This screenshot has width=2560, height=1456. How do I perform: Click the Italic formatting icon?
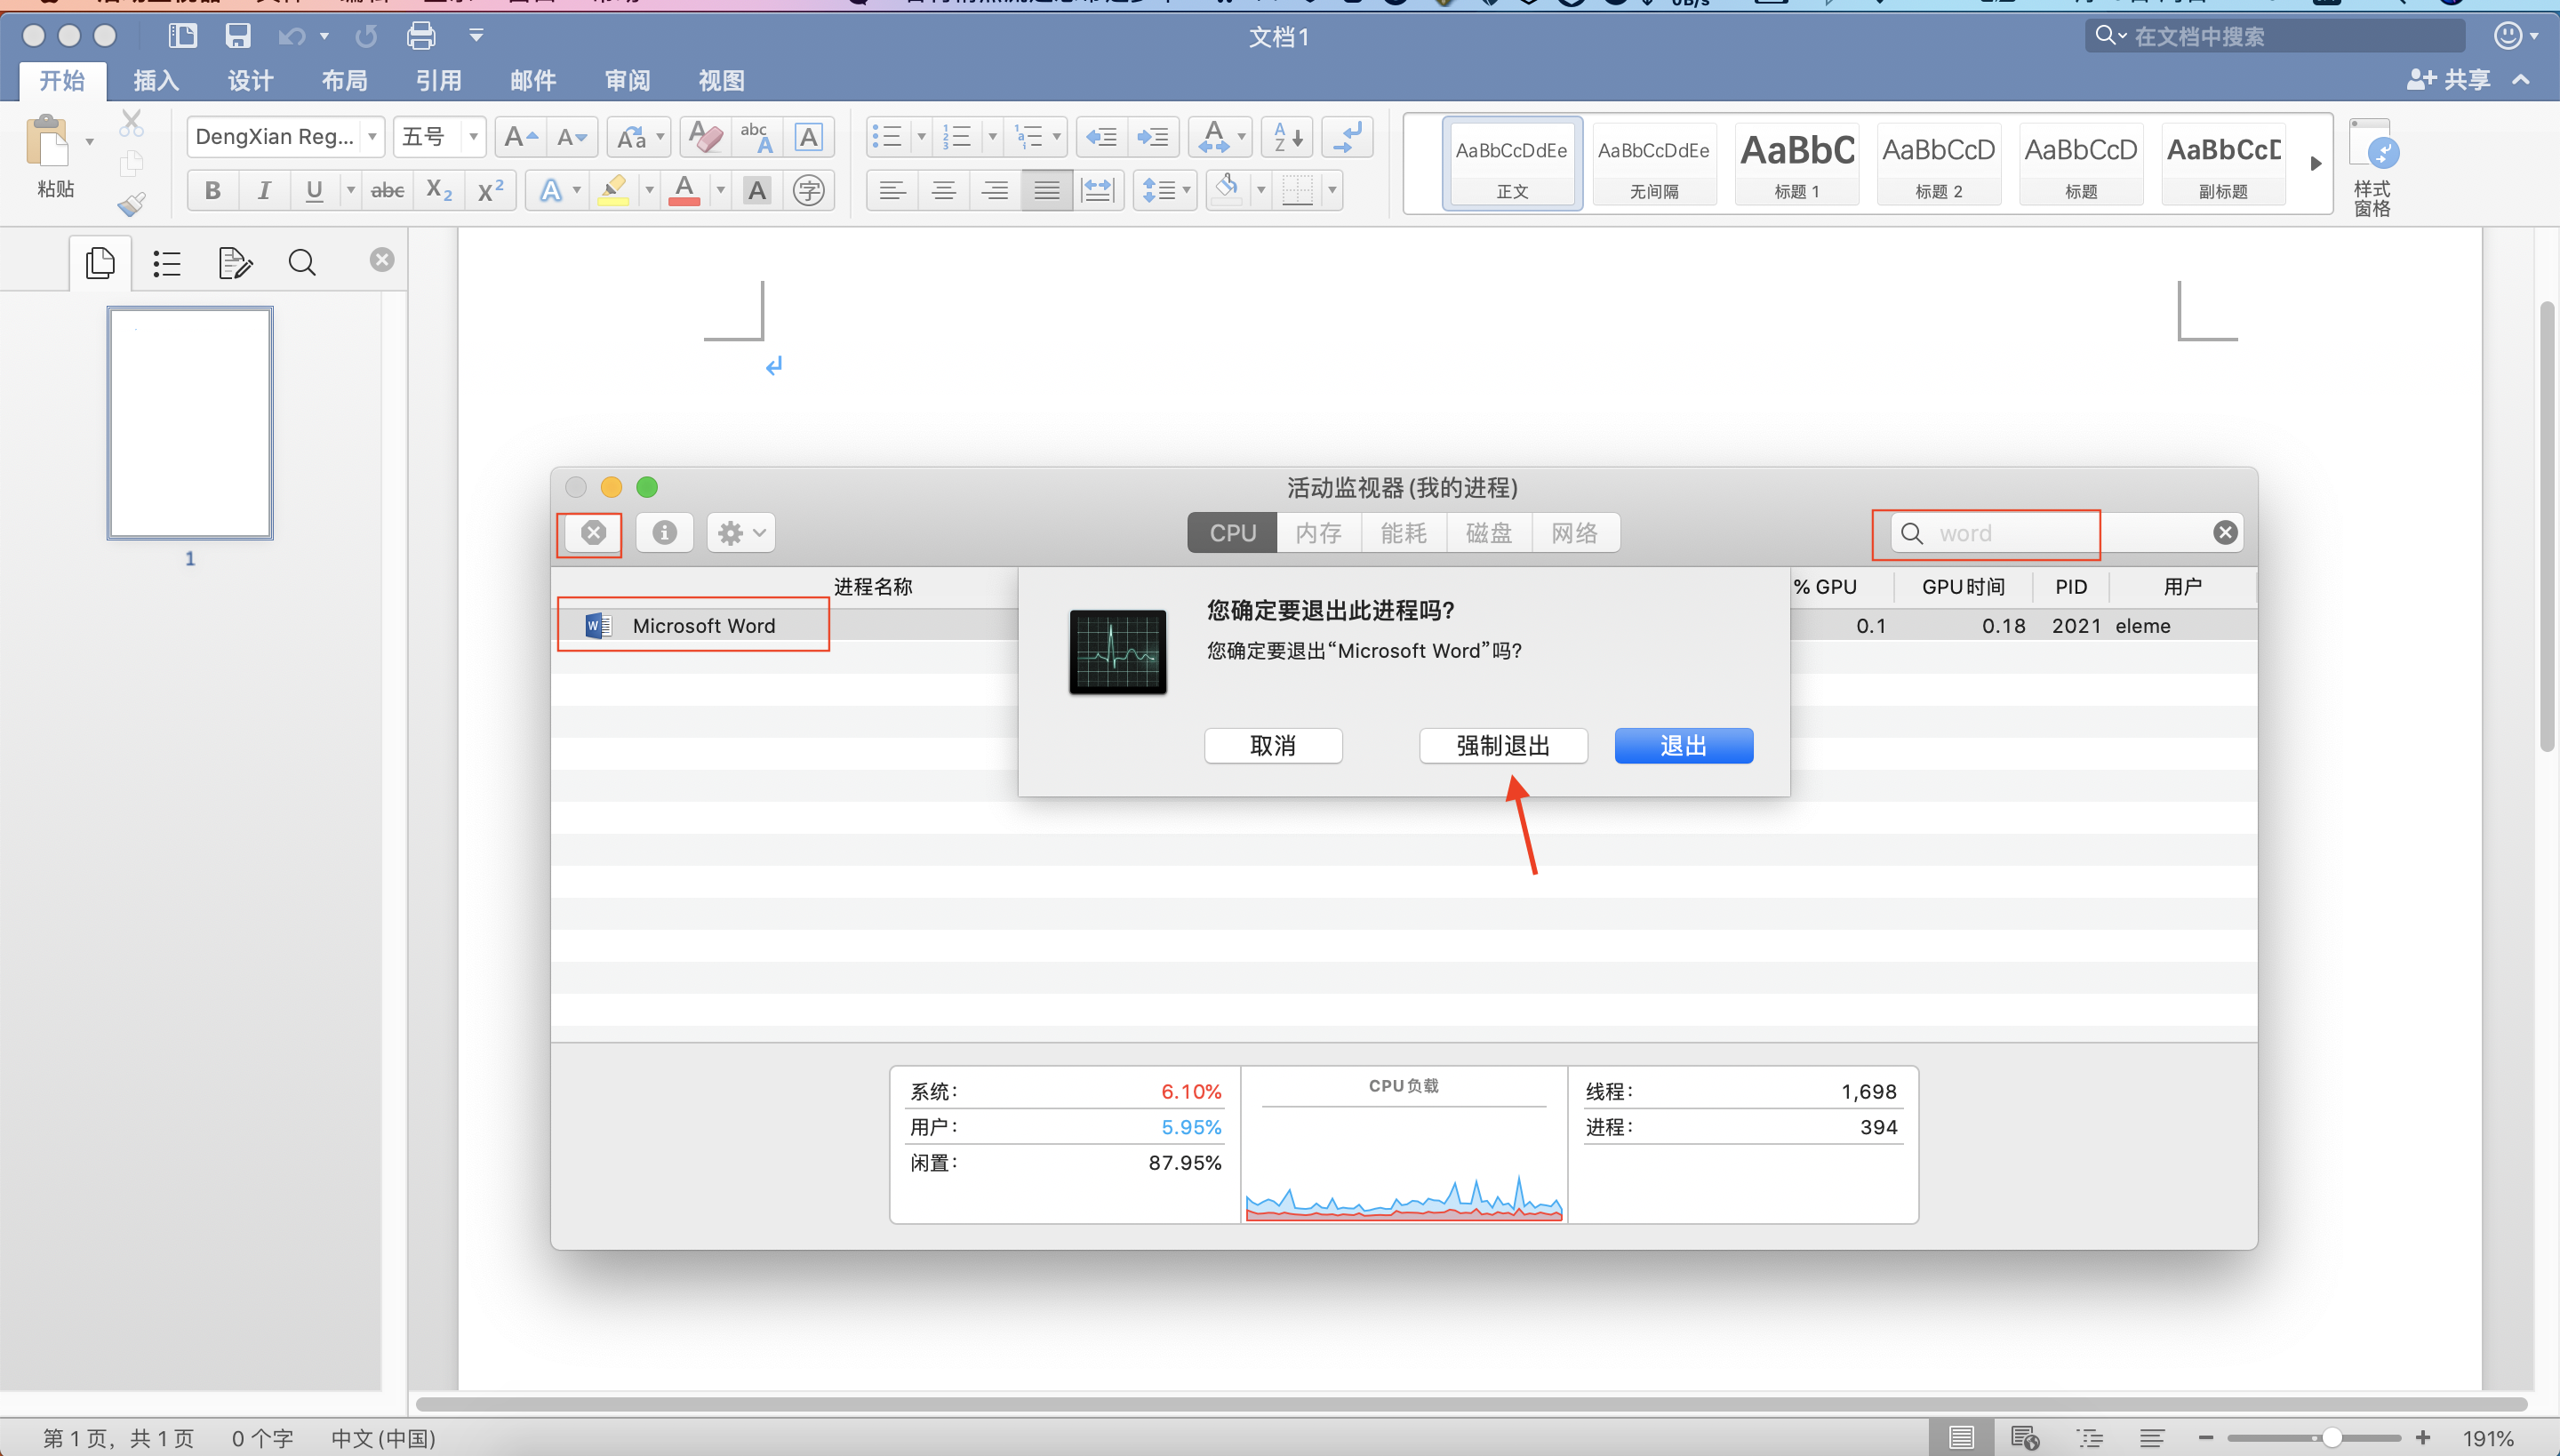click(264, 190)
